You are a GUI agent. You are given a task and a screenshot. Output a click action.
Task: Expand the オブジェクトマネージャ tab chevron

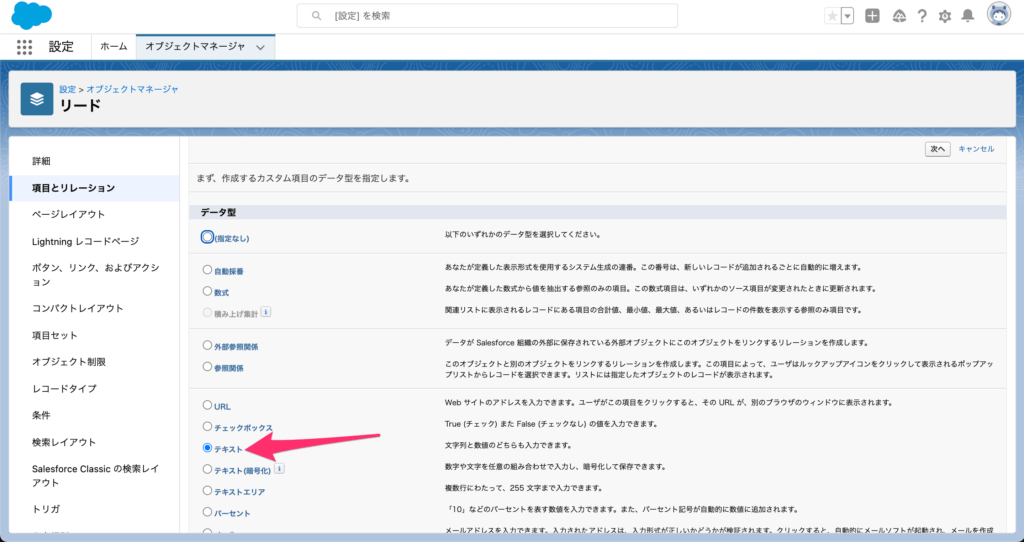261,47
